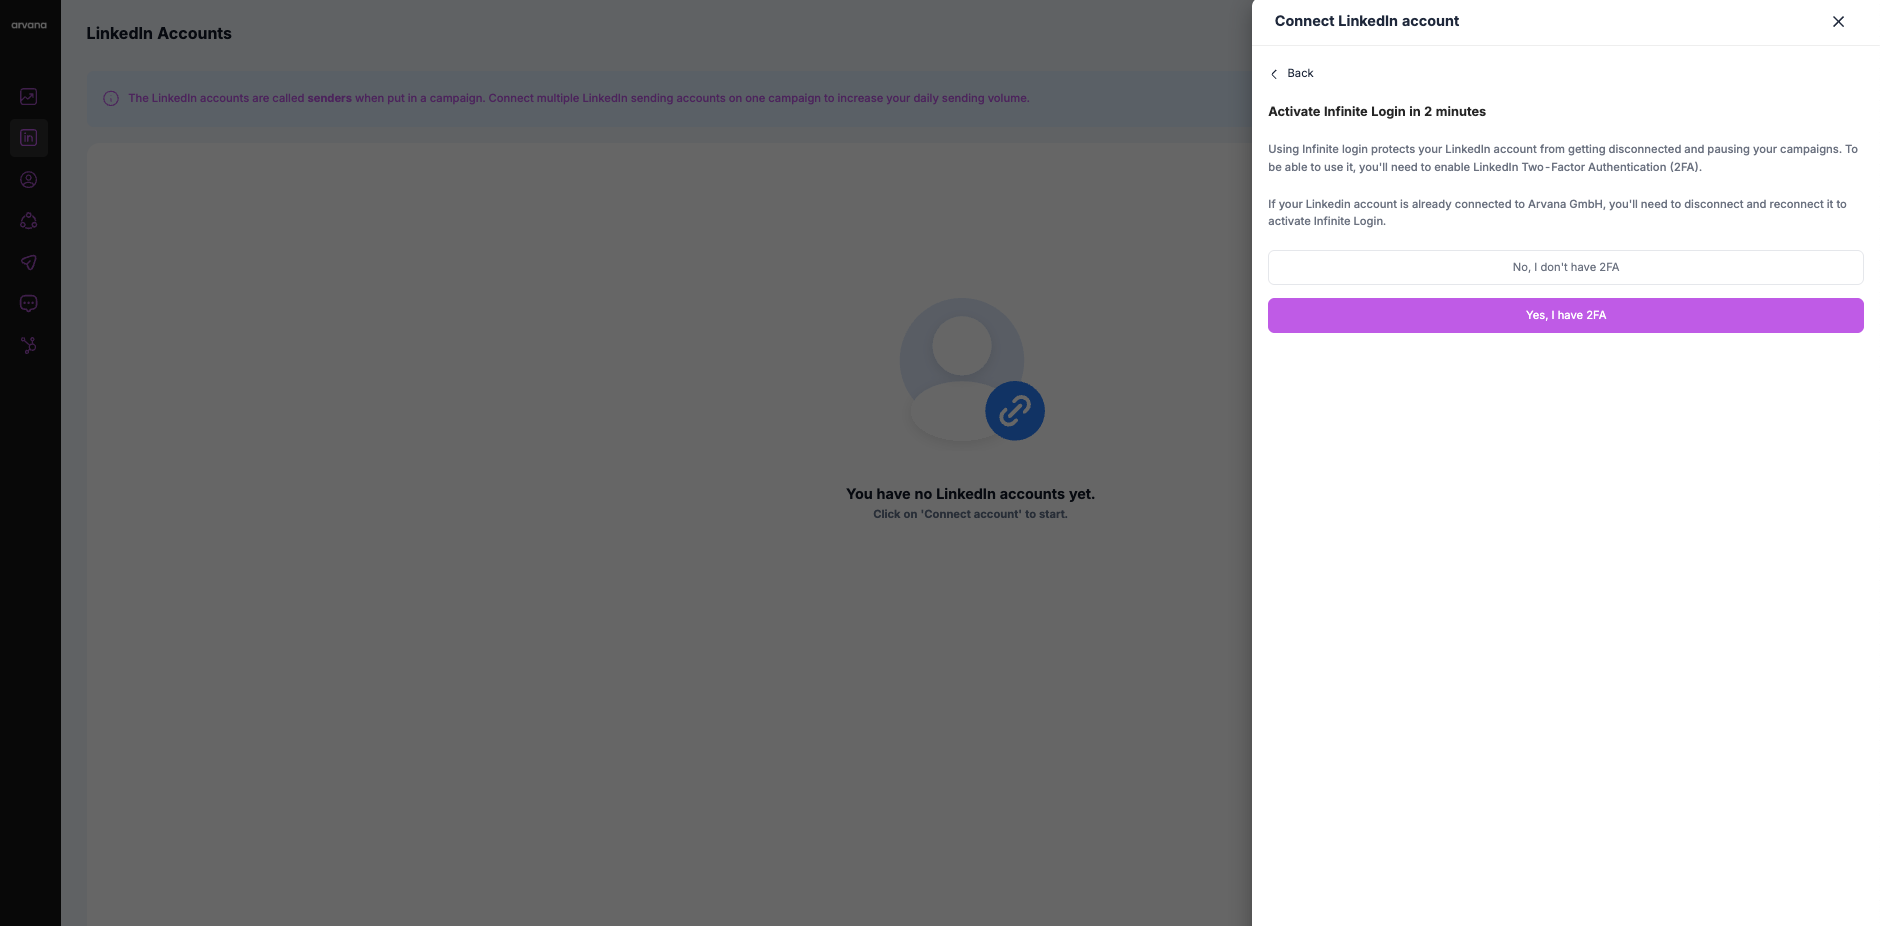Open the paper plane campaigns sidebar icon

29,262
